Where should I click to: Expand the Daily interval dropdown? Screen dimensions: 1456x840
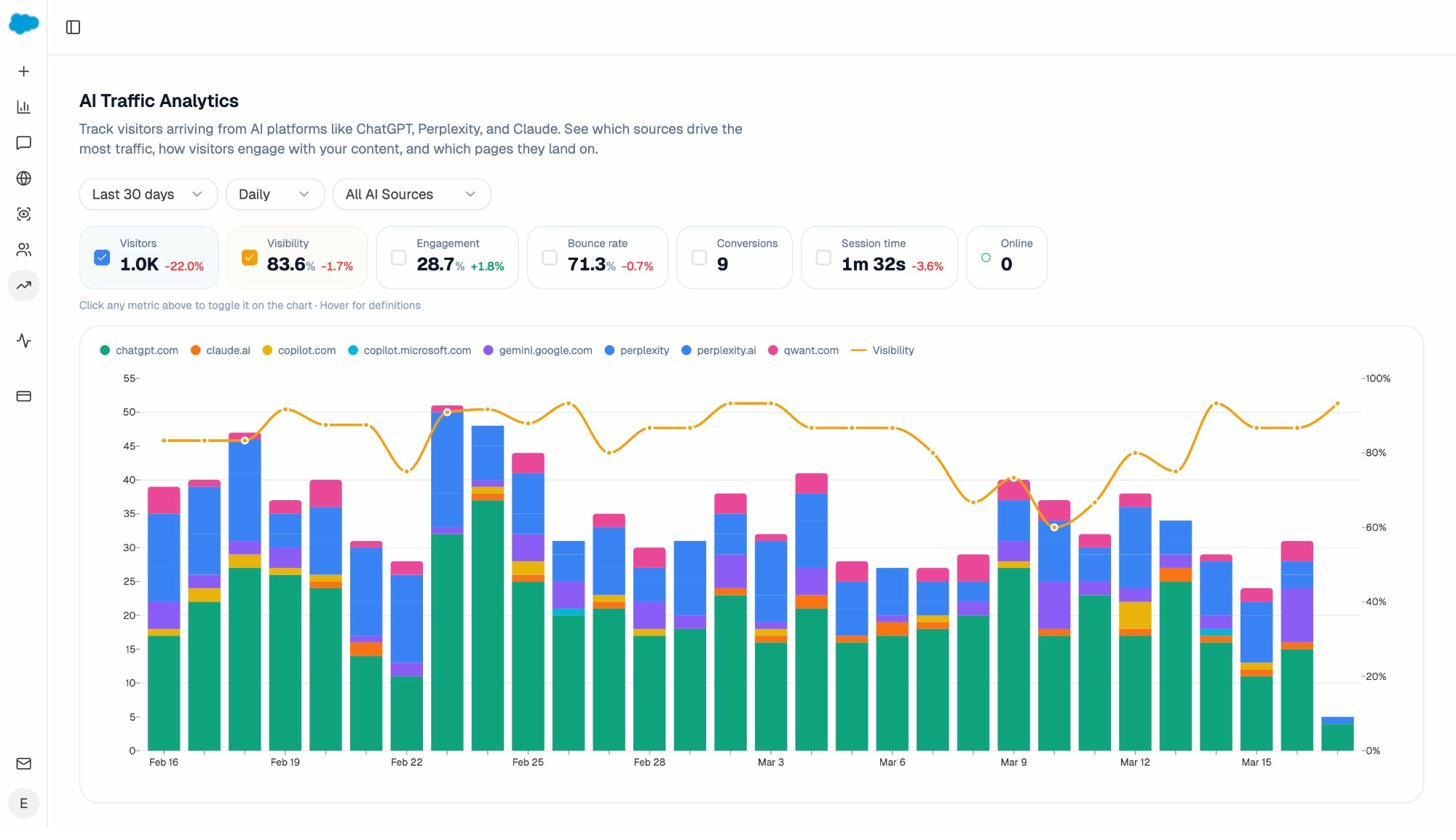point(273,194)
